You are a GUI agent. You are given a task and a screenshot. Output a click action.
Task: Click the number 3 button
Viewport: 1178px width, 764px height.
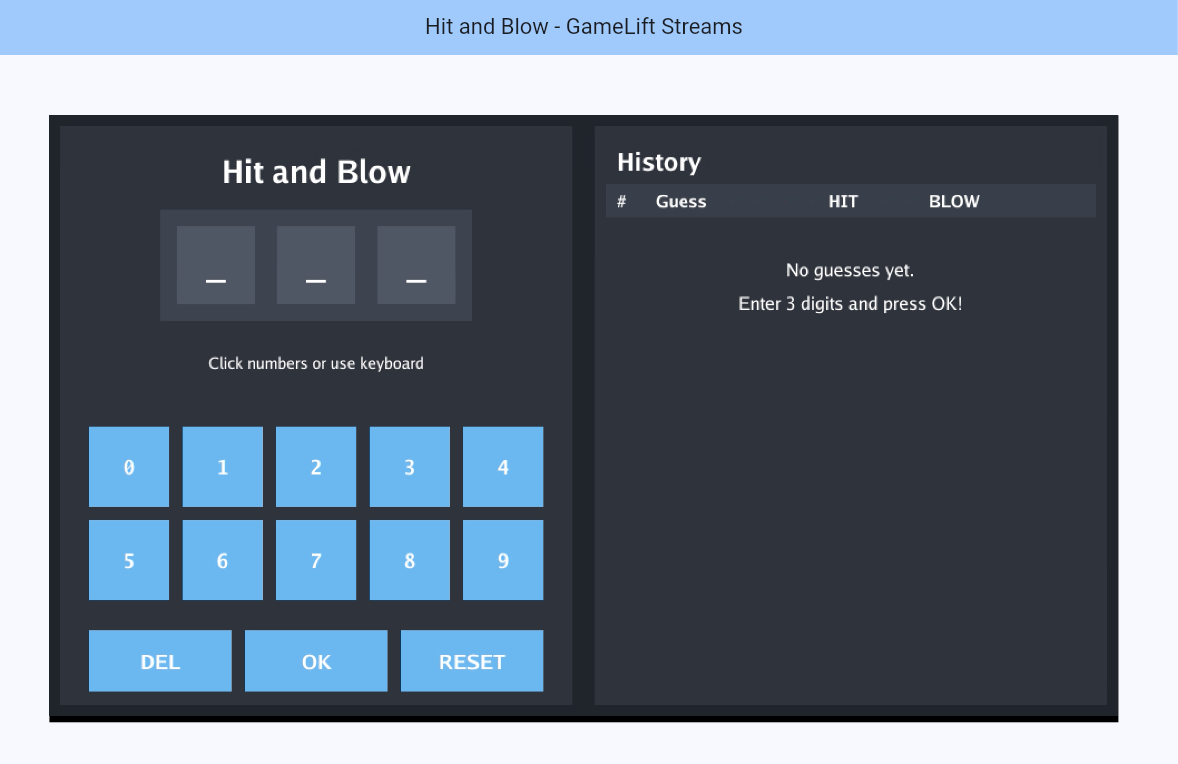tap(409, 466)
